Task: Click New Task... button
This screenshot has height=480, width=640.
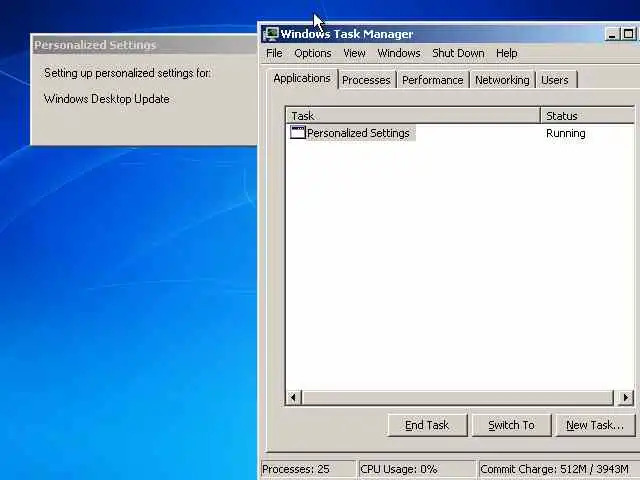Action: 596,425
